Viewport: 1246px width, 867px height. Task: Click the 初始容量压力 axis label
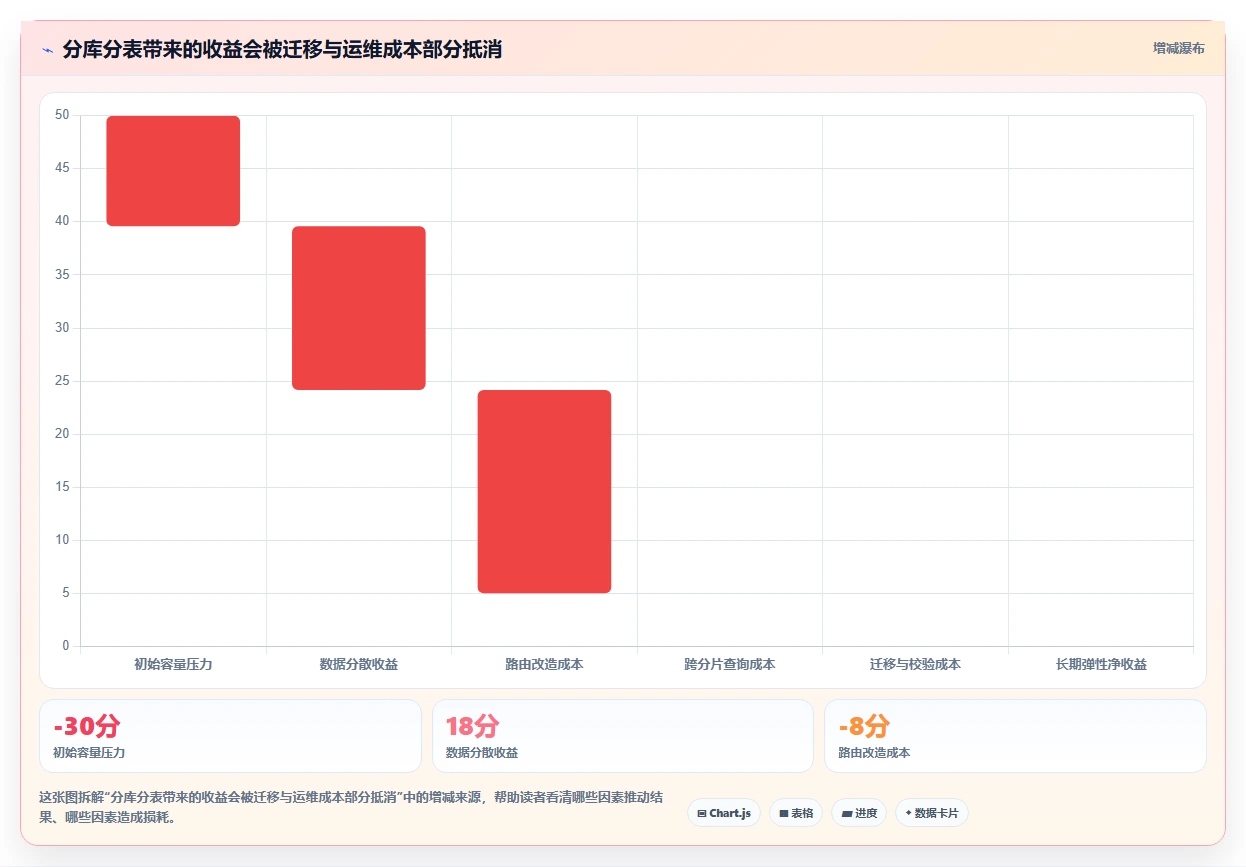tap(173, 664)
